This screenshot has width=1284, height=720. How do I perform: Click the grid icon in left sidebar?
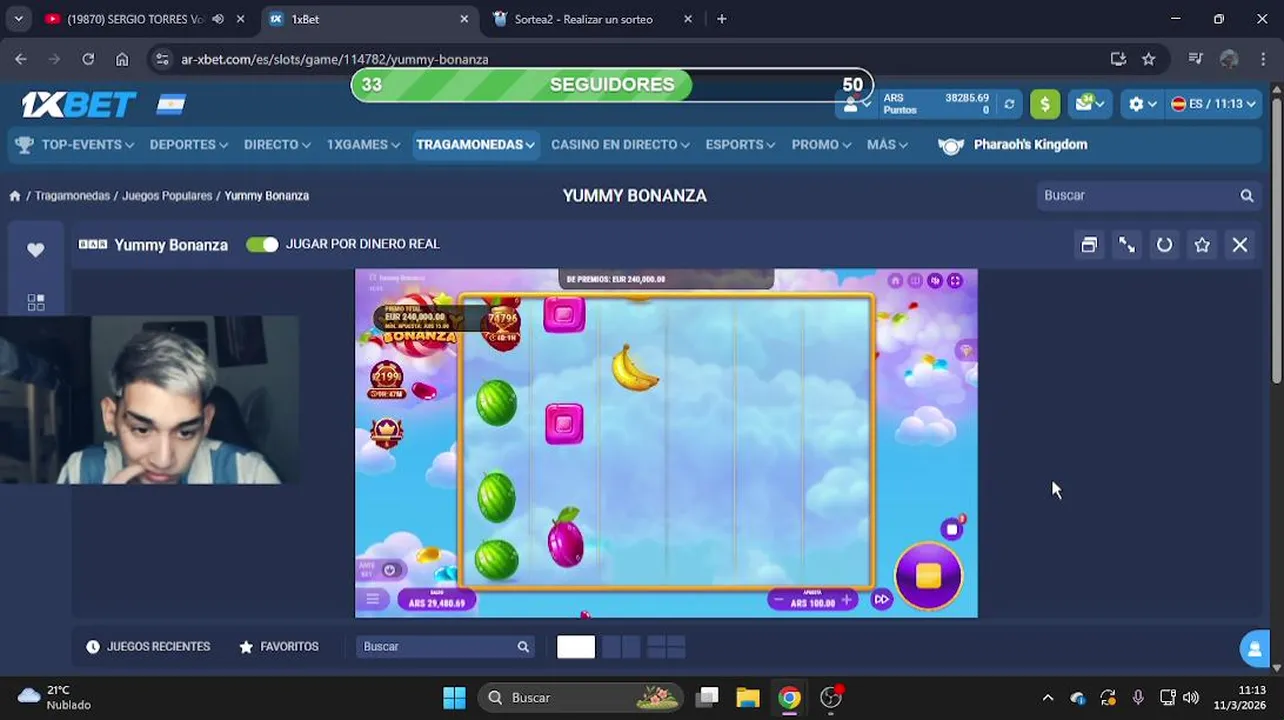(x=36, y=302)
